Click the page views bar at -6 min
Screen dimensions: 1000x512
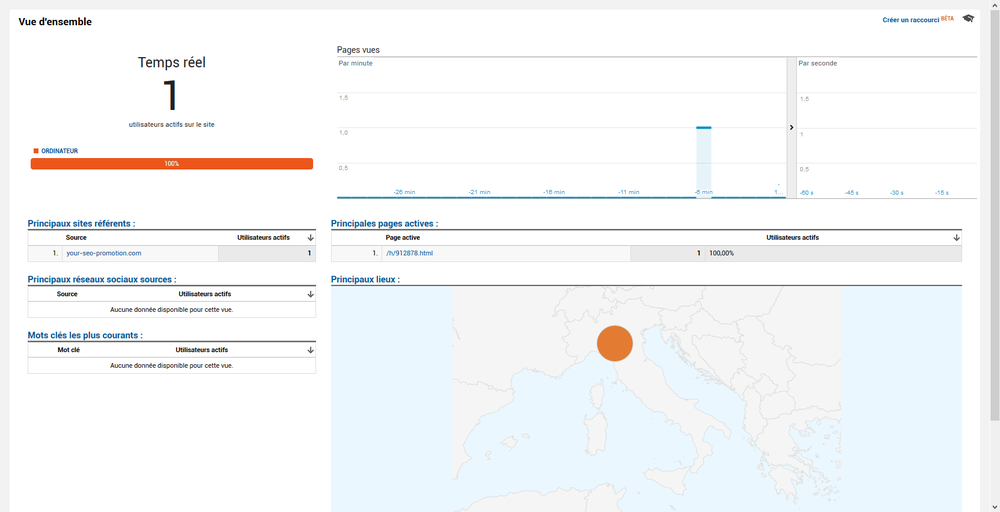click(703, 162)
